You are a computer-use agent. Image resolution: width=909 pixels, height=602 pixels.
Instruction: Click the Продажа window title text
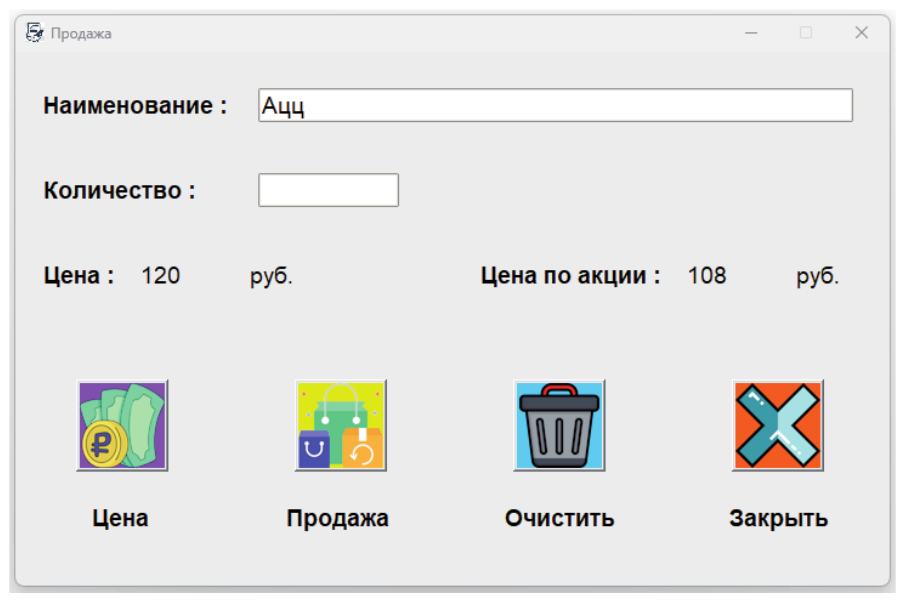[x=81, y=34]
